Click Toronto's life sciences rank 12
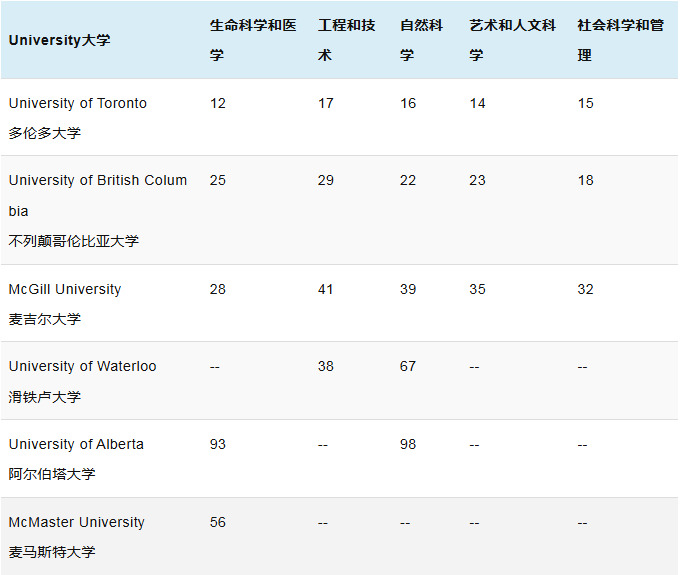The width and height of the screenshot is (681, 575). (x=218, y=103)
